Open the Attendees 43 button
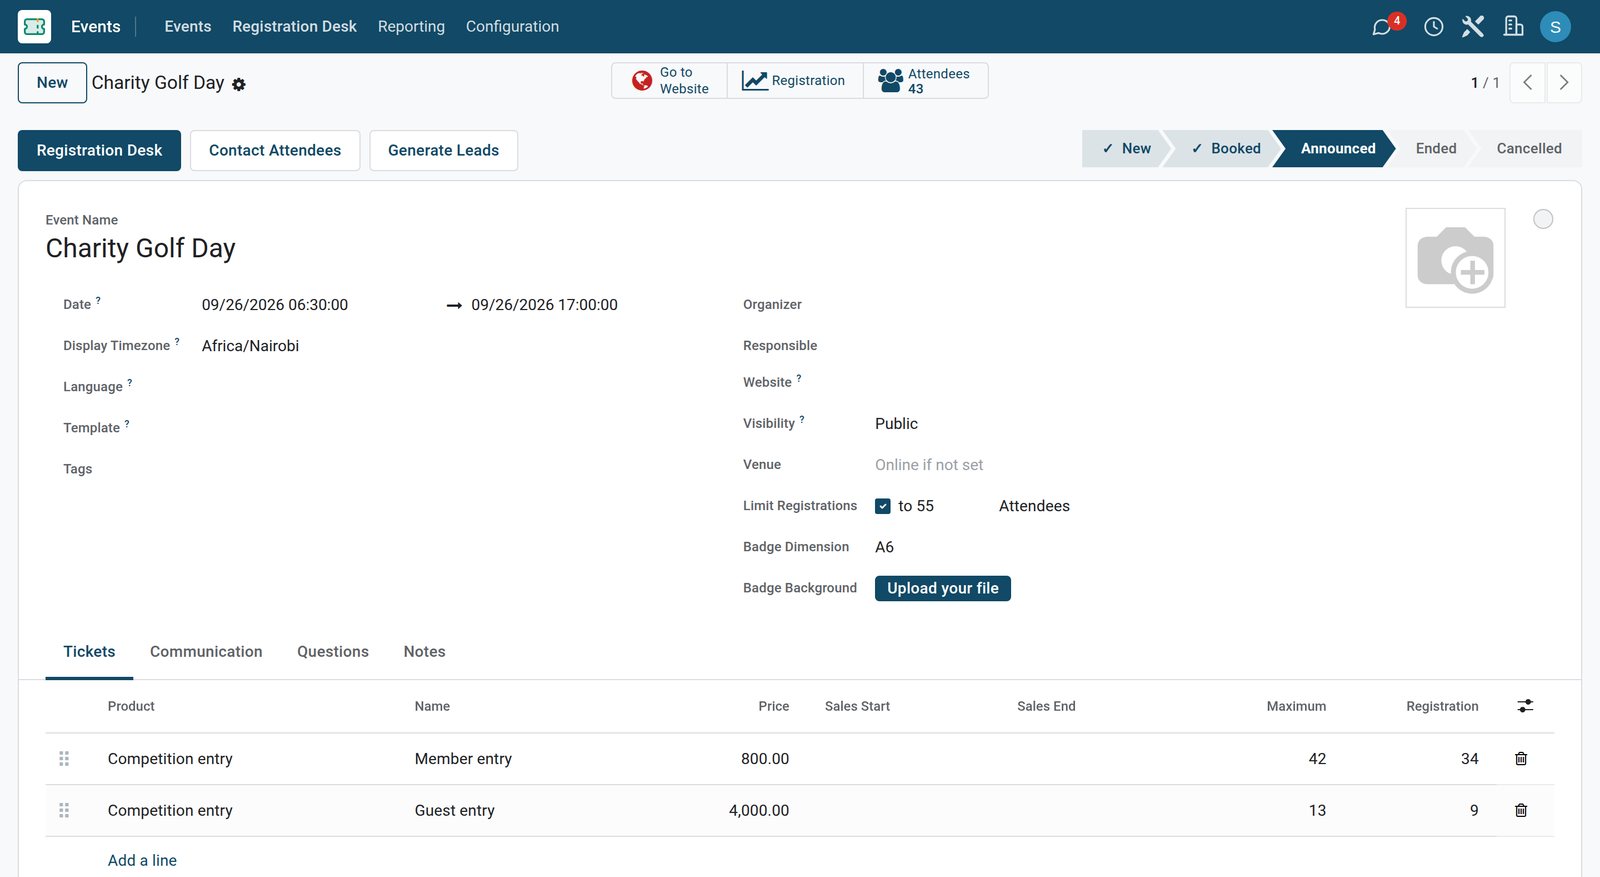1600x877 pixels. [925, 81]
